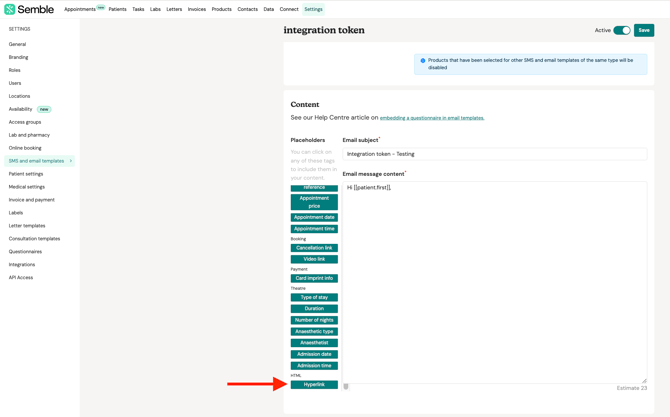670x417 pixels.
Task: Open Invoice and payment settings
Action: (32, 200)
